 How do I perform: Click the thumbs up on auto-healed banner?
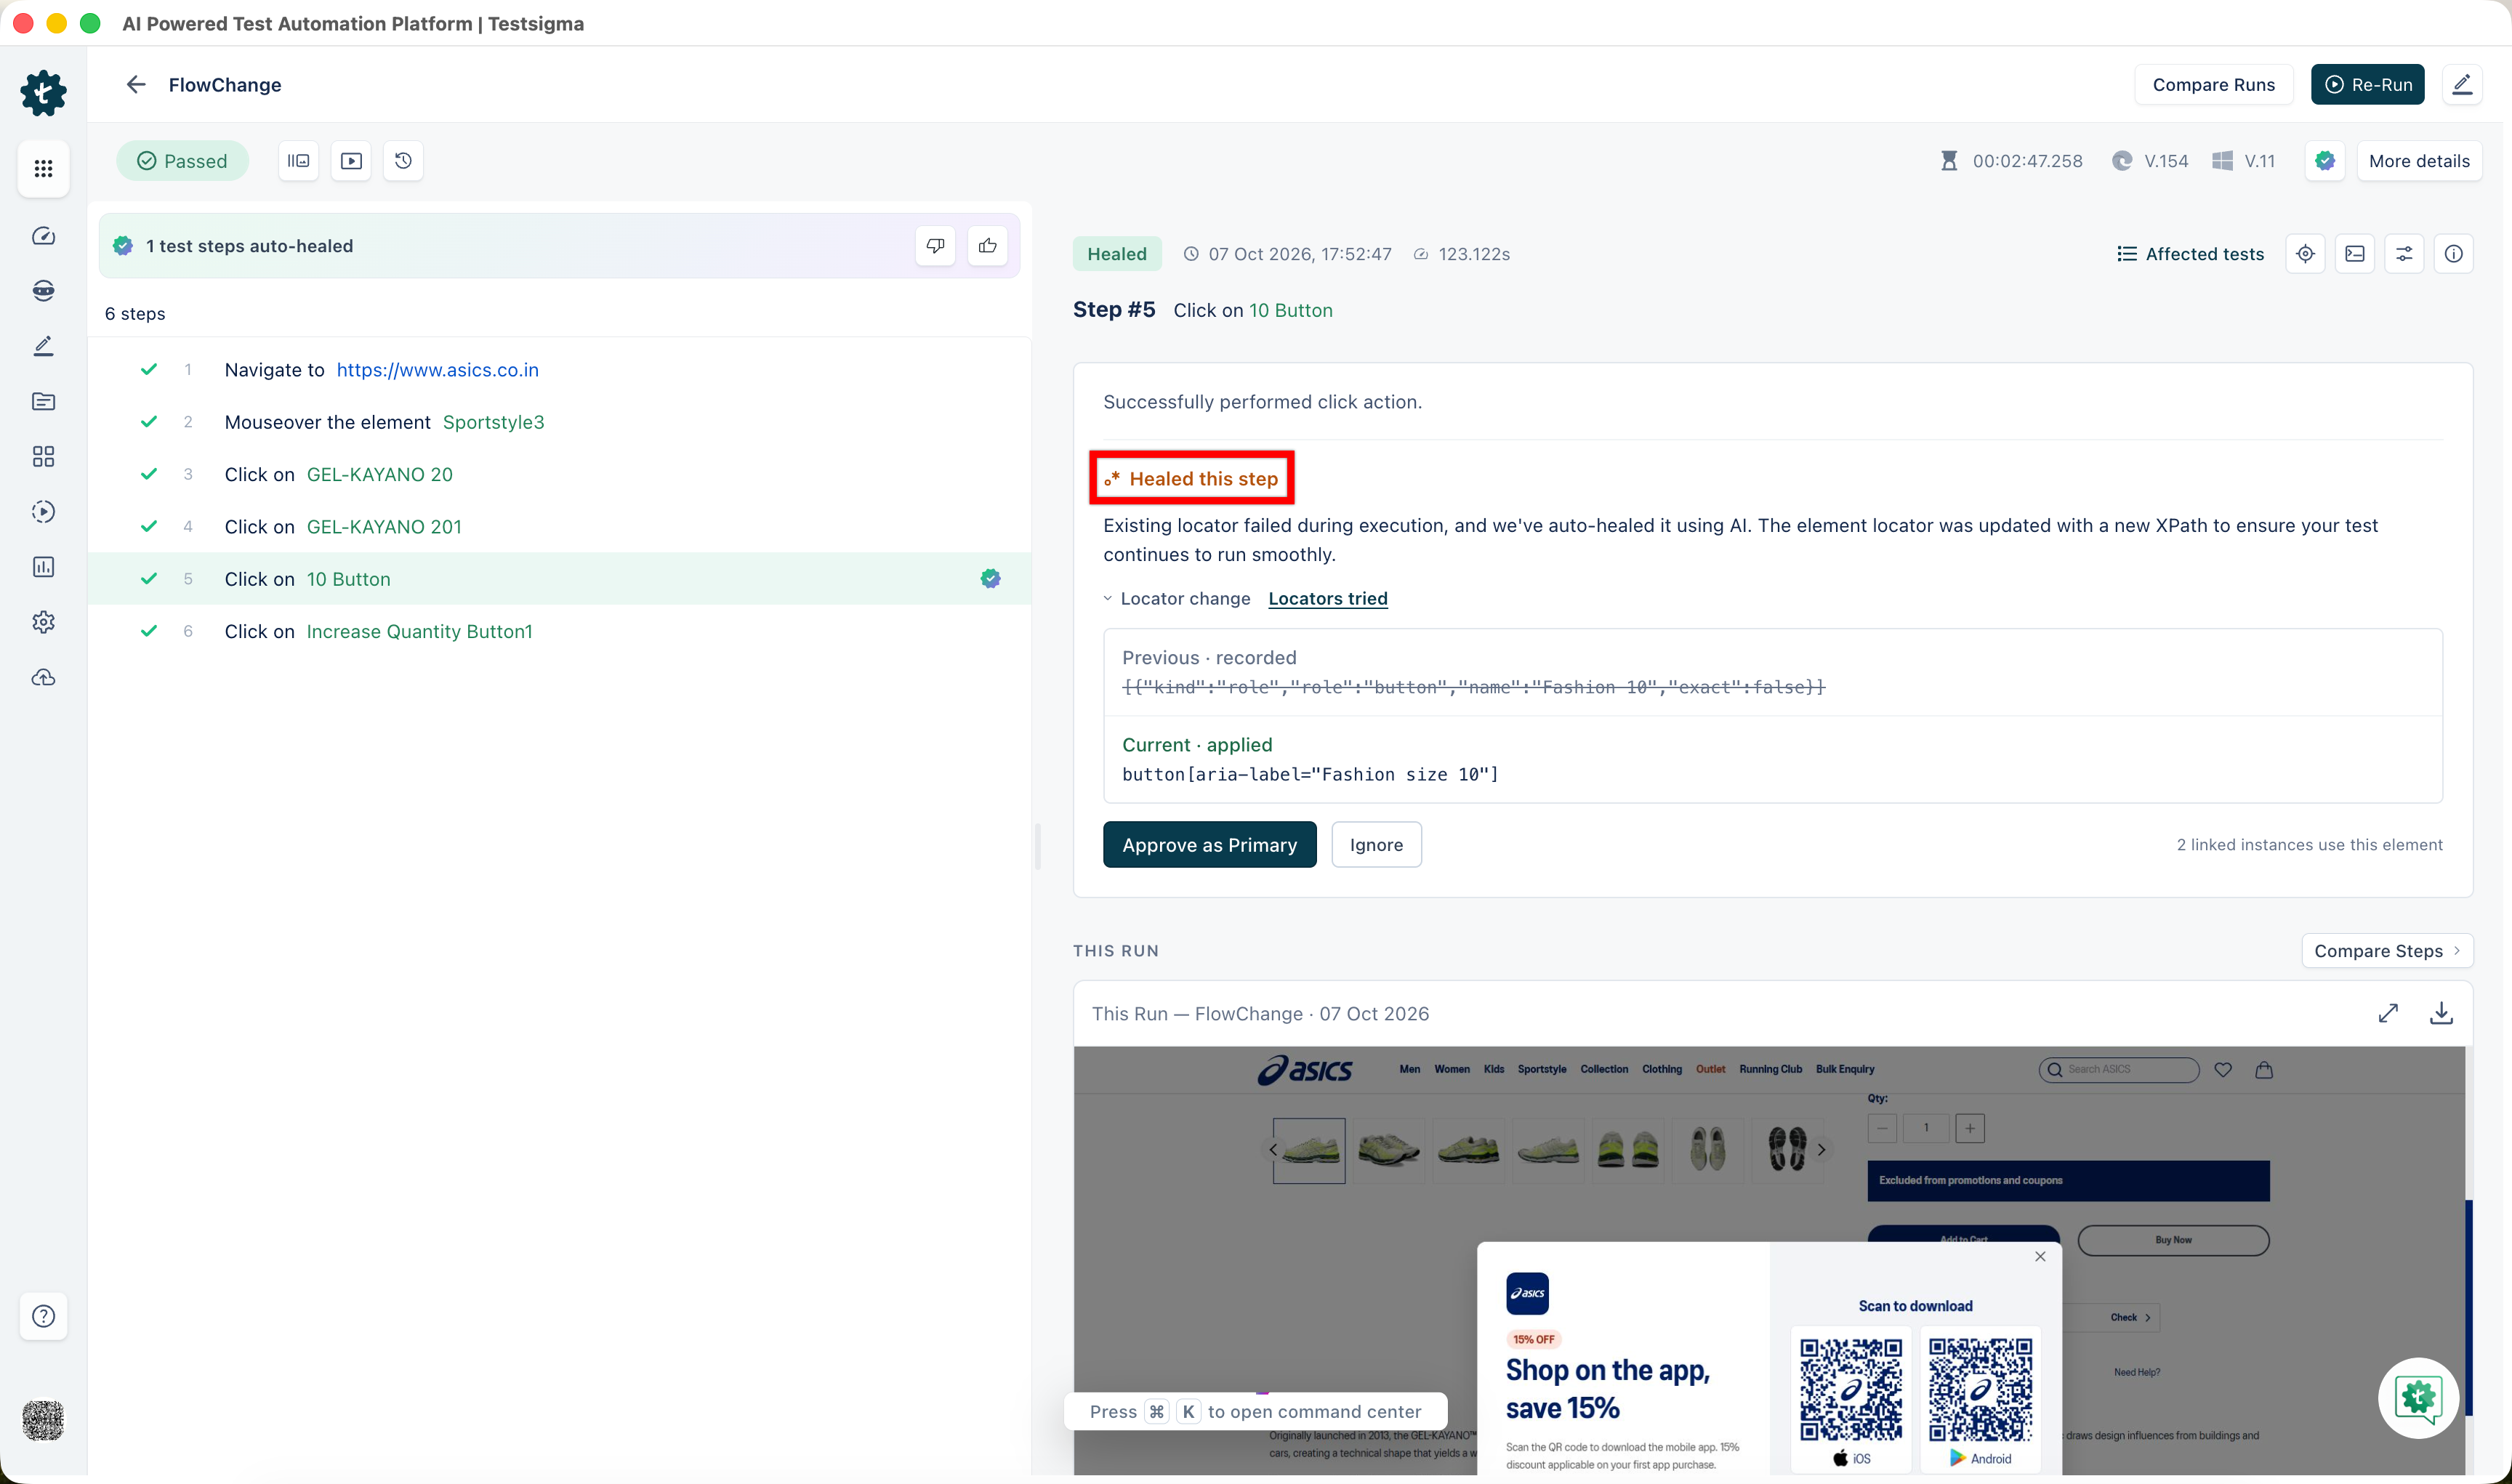coord(988,246)
